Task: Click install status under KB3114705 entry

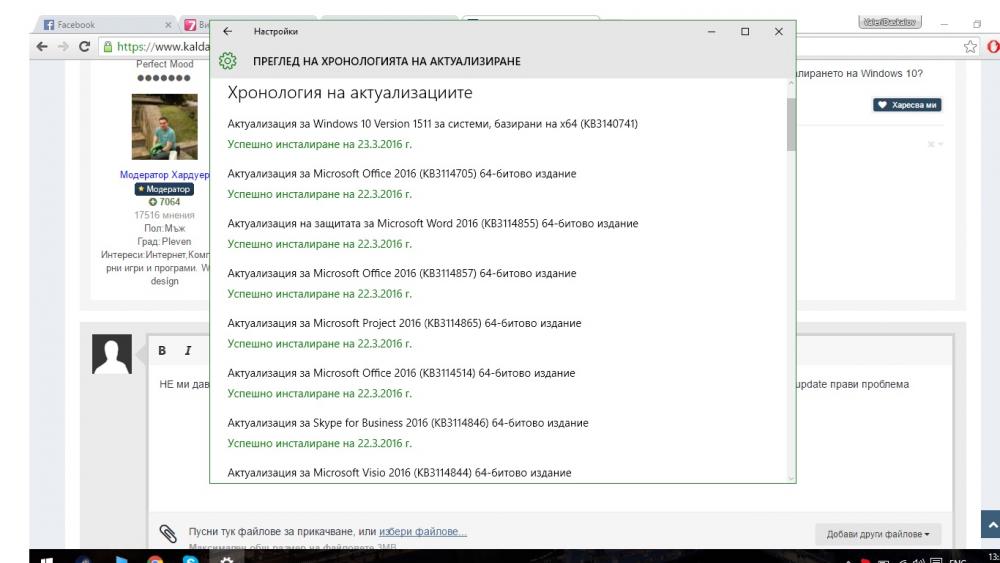Action: tap(320, 194)
